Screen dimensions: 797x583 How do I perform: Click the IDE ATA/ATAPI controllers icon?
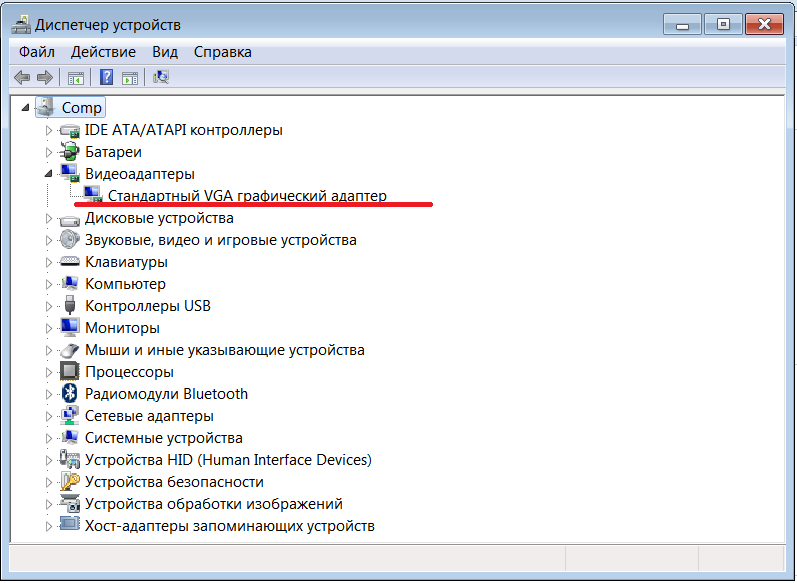tap(70, 131)
